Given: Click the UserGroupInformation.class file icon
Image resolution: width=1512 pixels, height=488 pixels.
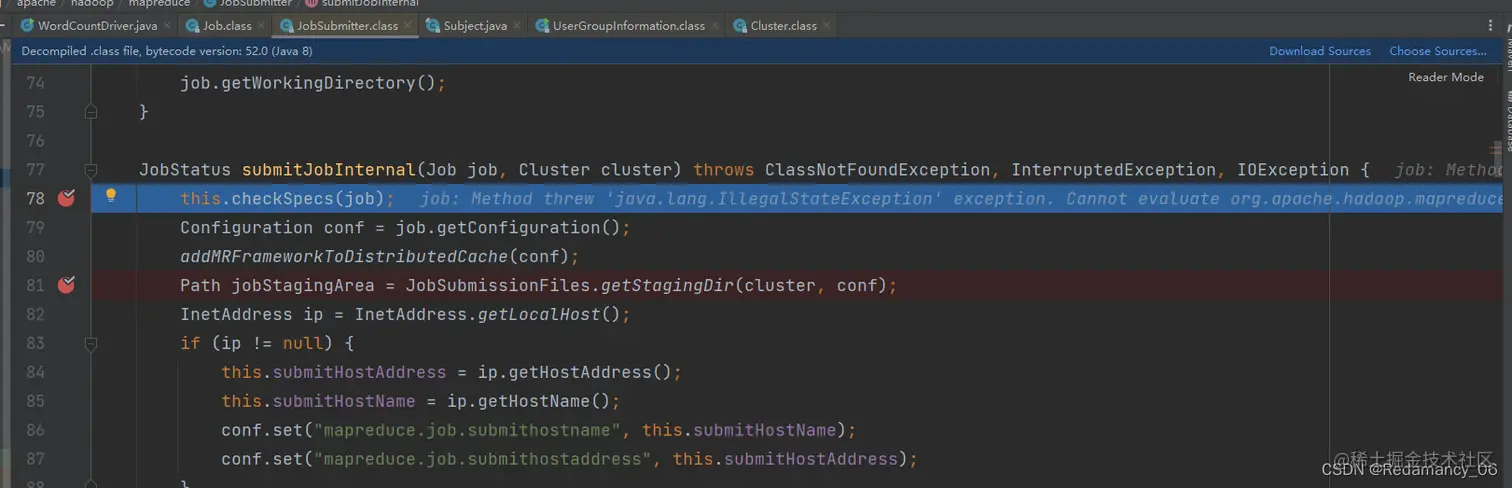Looking at the screenshot, I should (x=542, y=26).
